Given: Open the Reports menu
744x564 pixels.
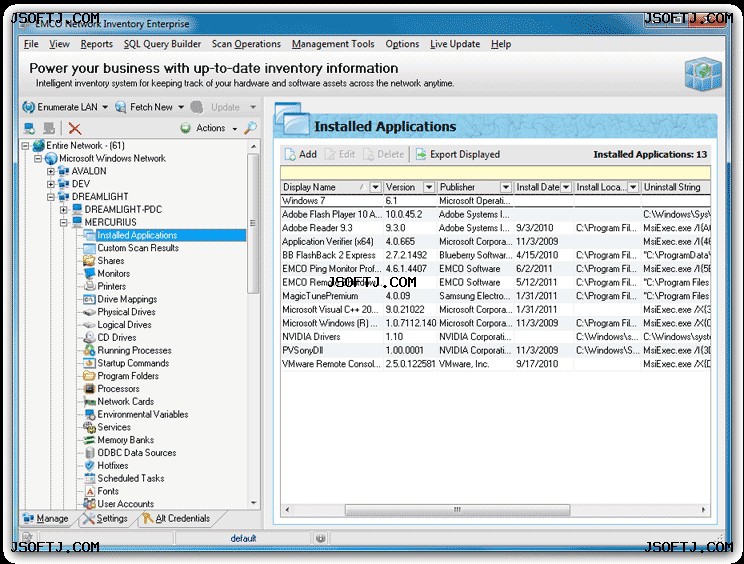Looking at the screenshot, I should [x=96, y=44].
